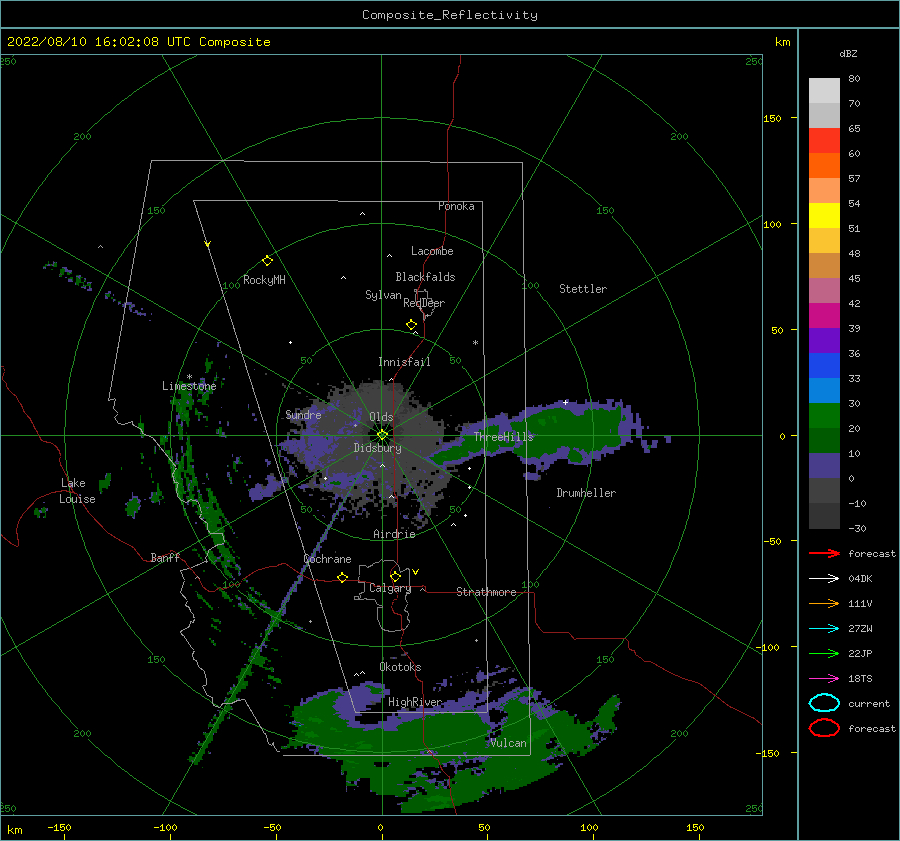900x841 pixels.
Task: Click the Banff label
Action: (165, 557)
